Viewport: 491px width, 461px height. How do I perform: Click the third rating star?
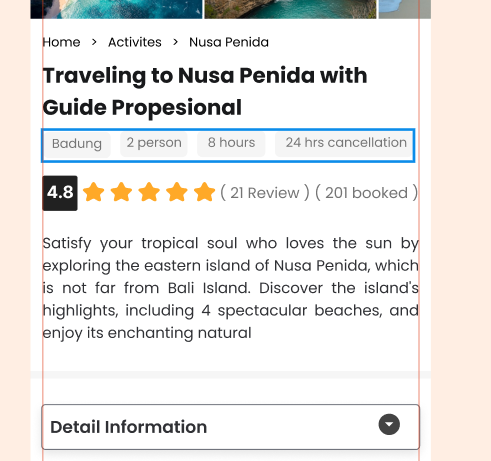click(149, 192)
